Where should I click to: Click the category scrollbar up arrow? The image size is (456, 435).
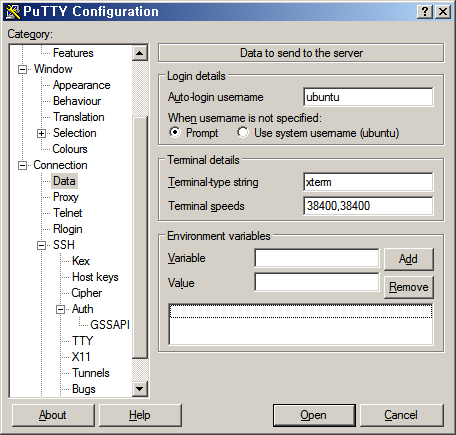(x=140, y=53)
